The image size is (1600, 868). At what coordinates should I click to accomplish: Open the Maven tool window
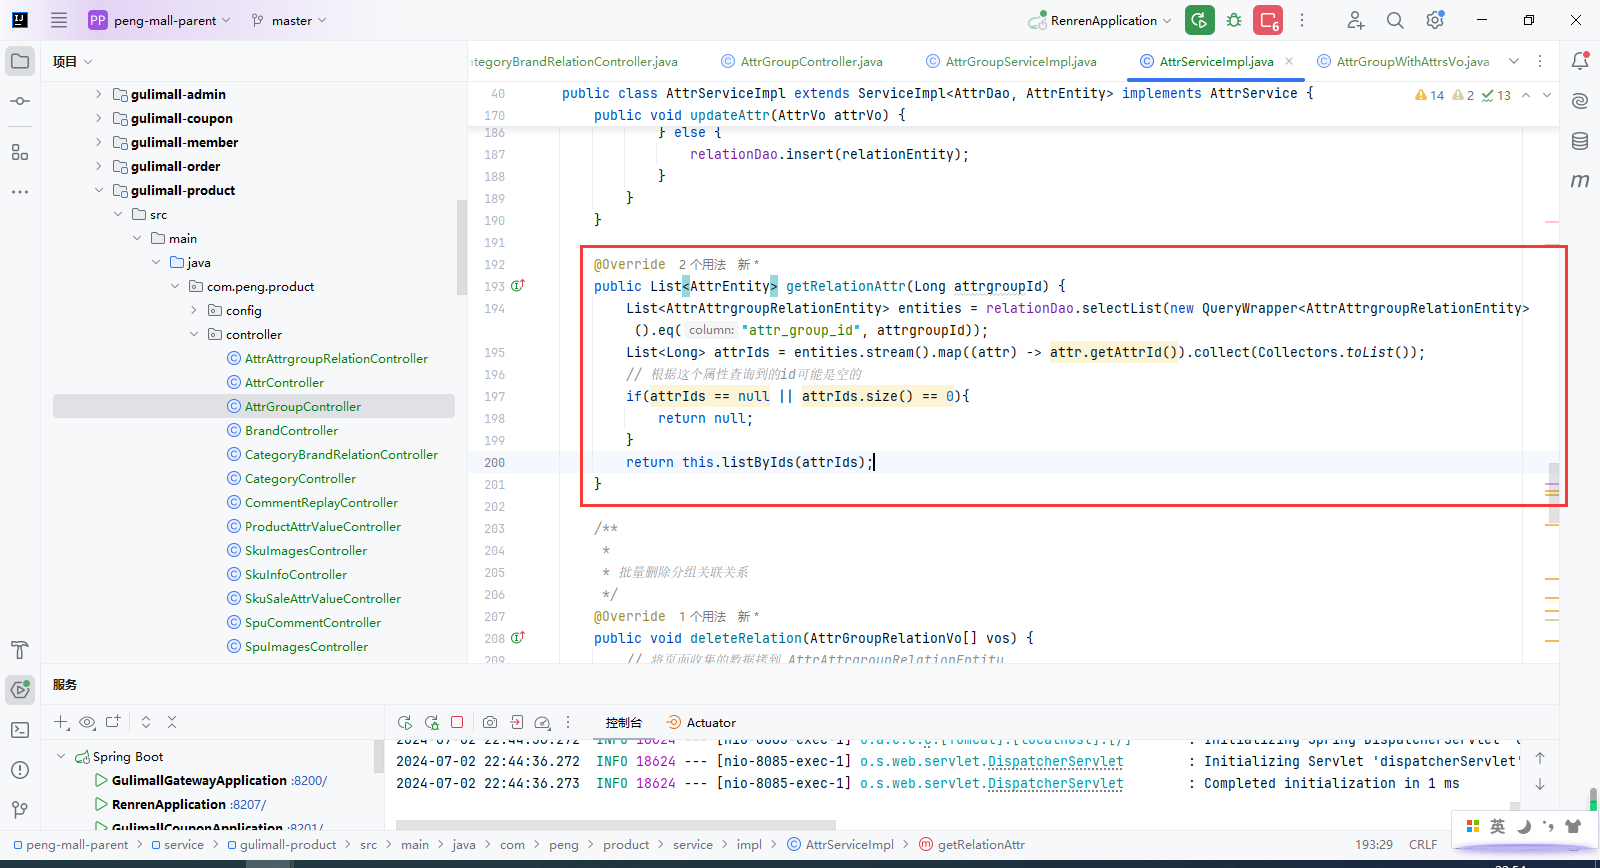1580,181
